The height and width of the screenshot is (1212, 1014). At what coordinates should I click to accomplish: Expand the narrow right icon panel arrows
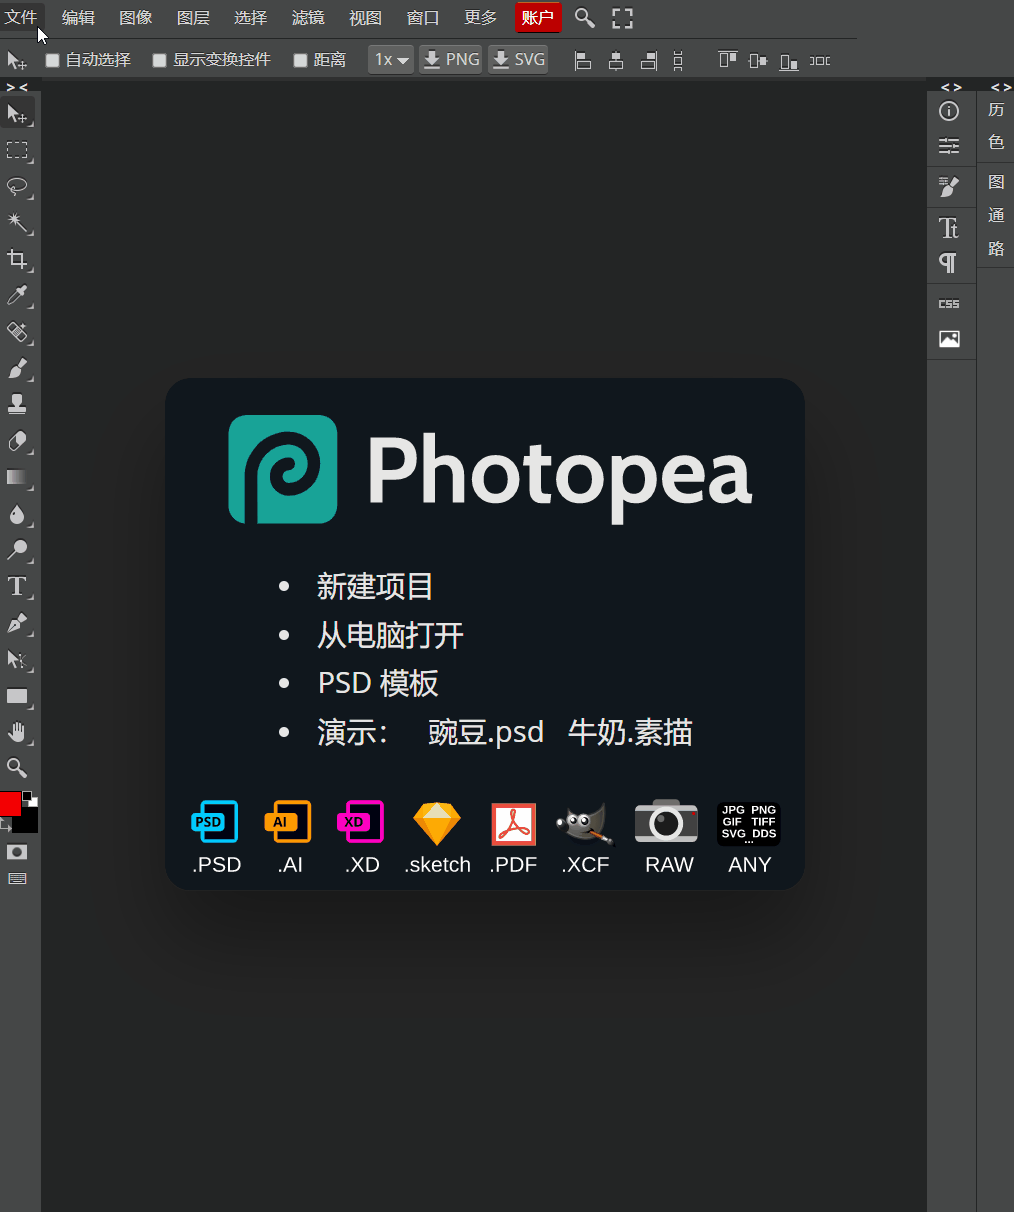click(x=951, y=87)
